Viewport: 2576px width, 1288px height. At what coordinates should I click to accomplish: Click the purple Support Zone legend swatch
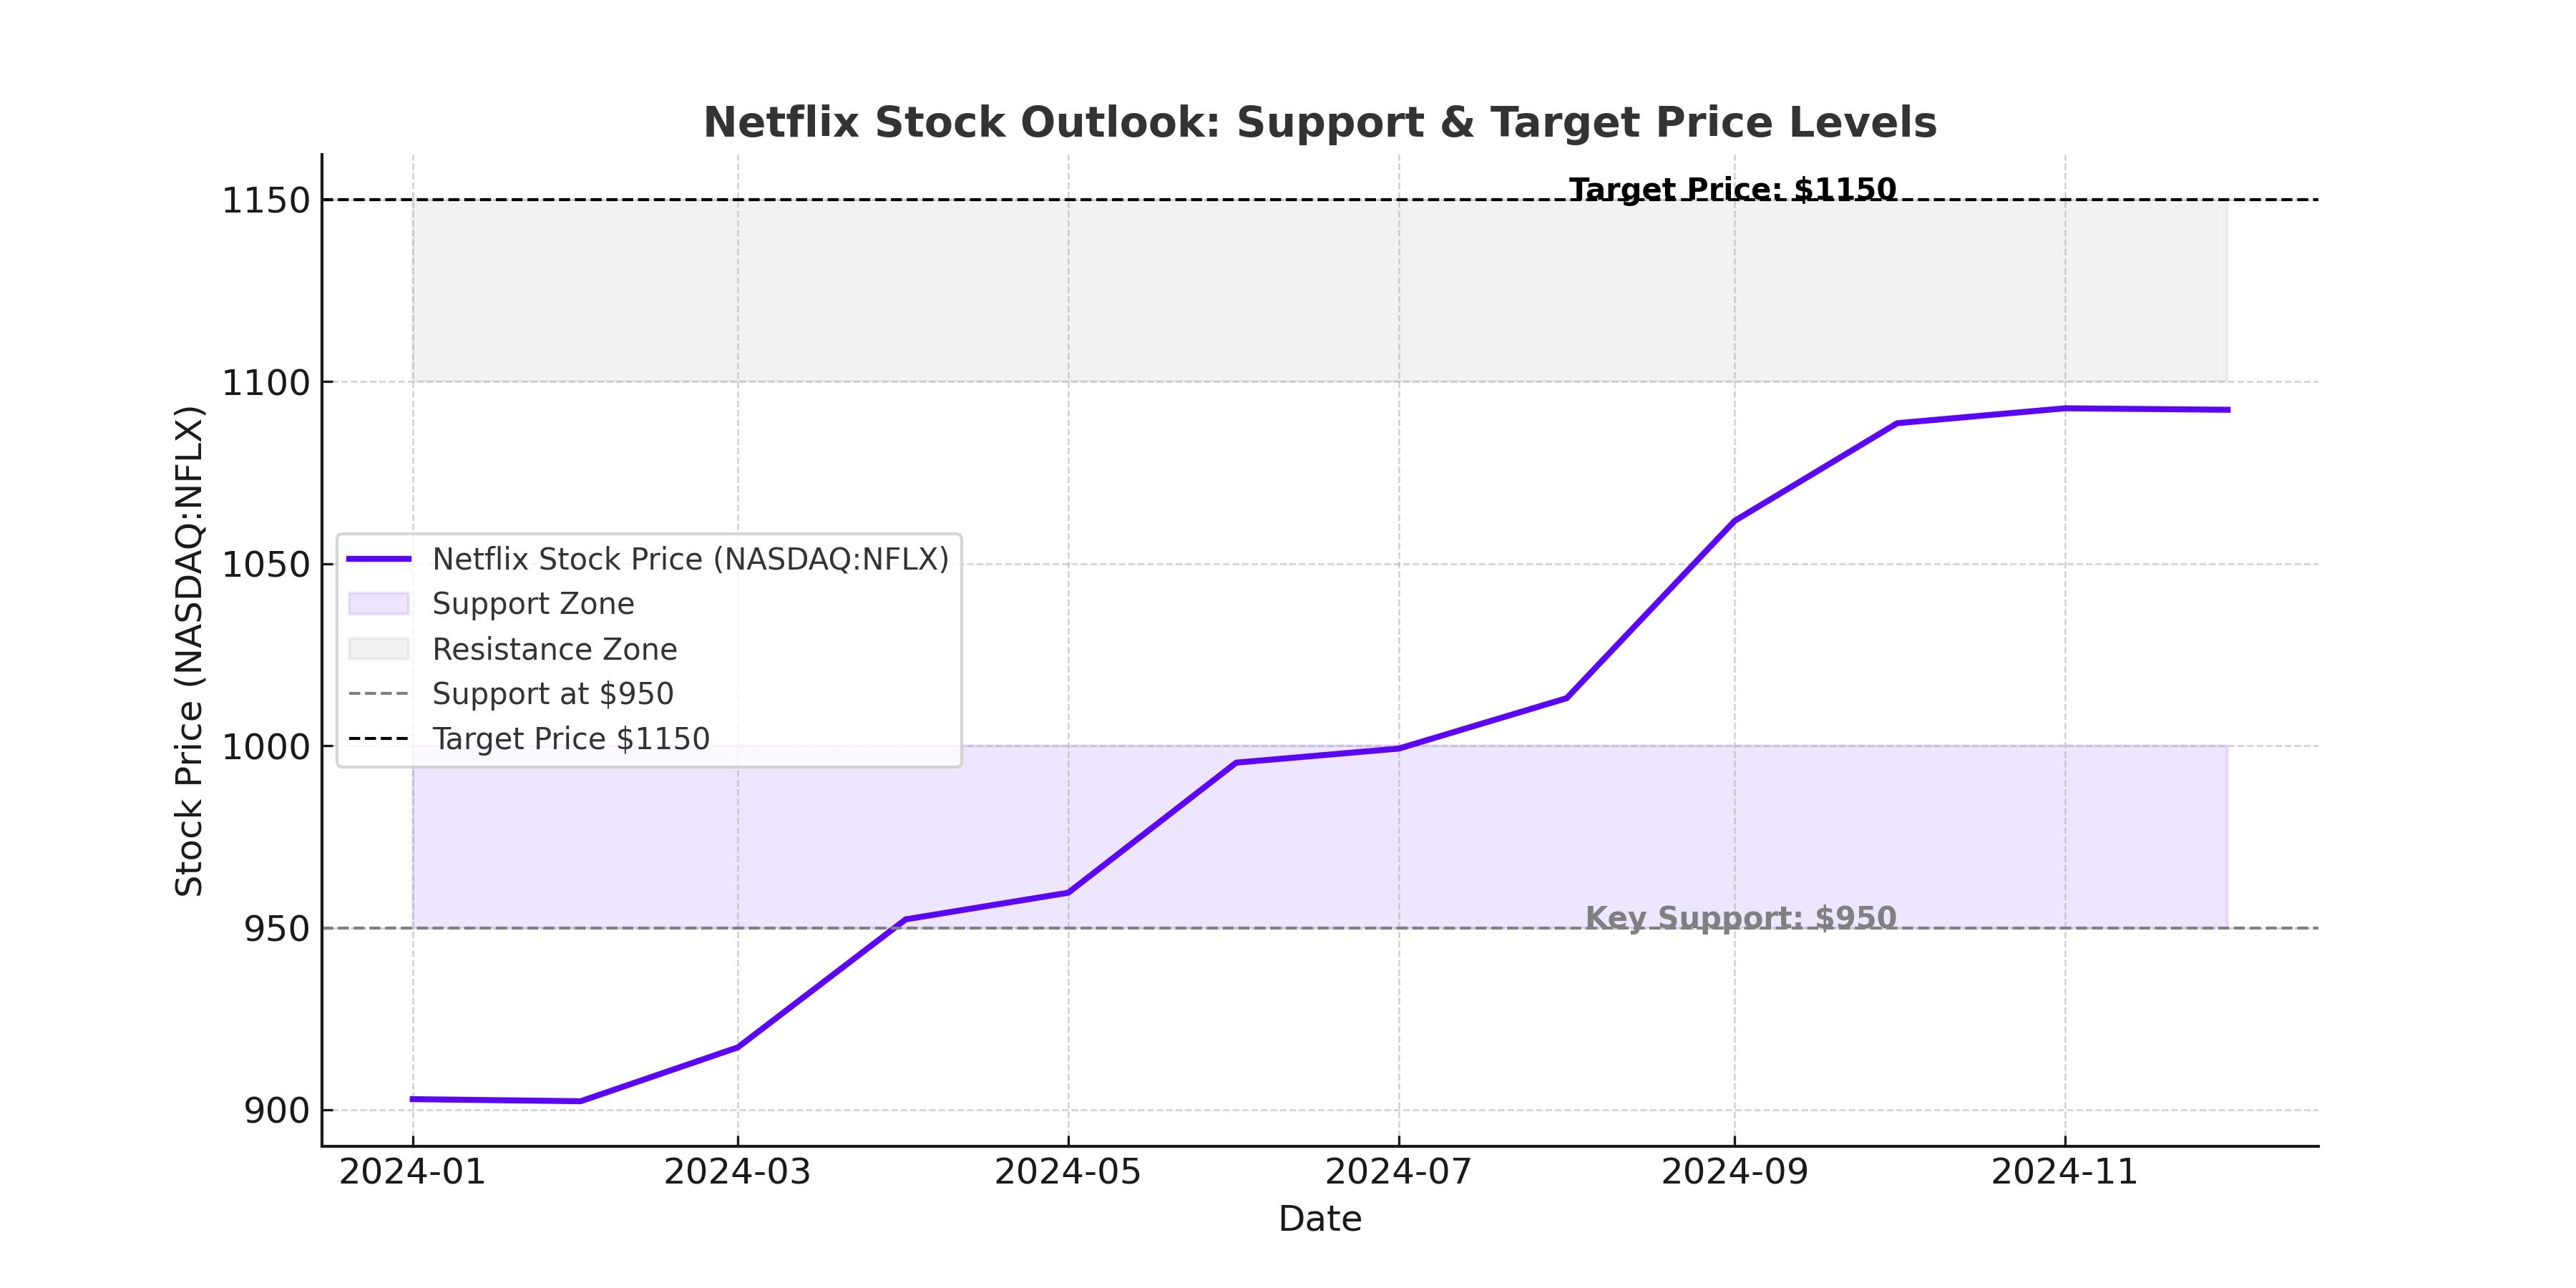(379, 603)
